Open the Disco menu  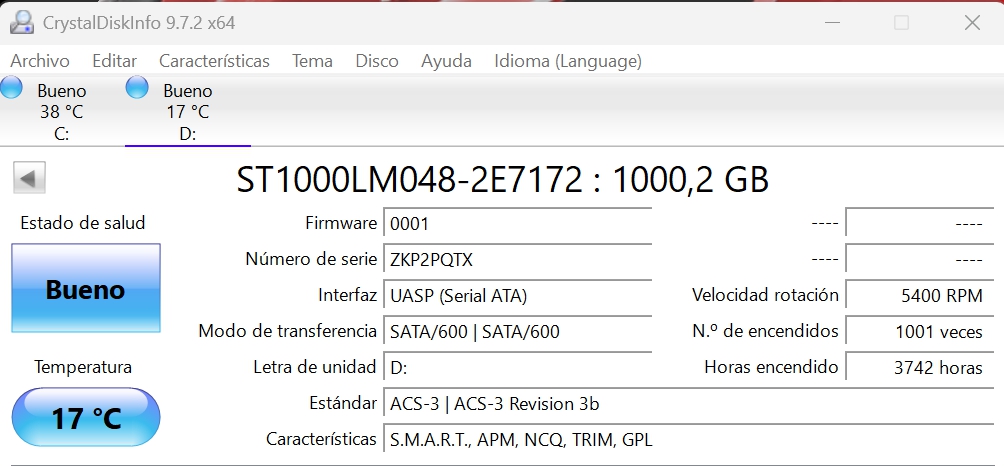tap(377, 61)
